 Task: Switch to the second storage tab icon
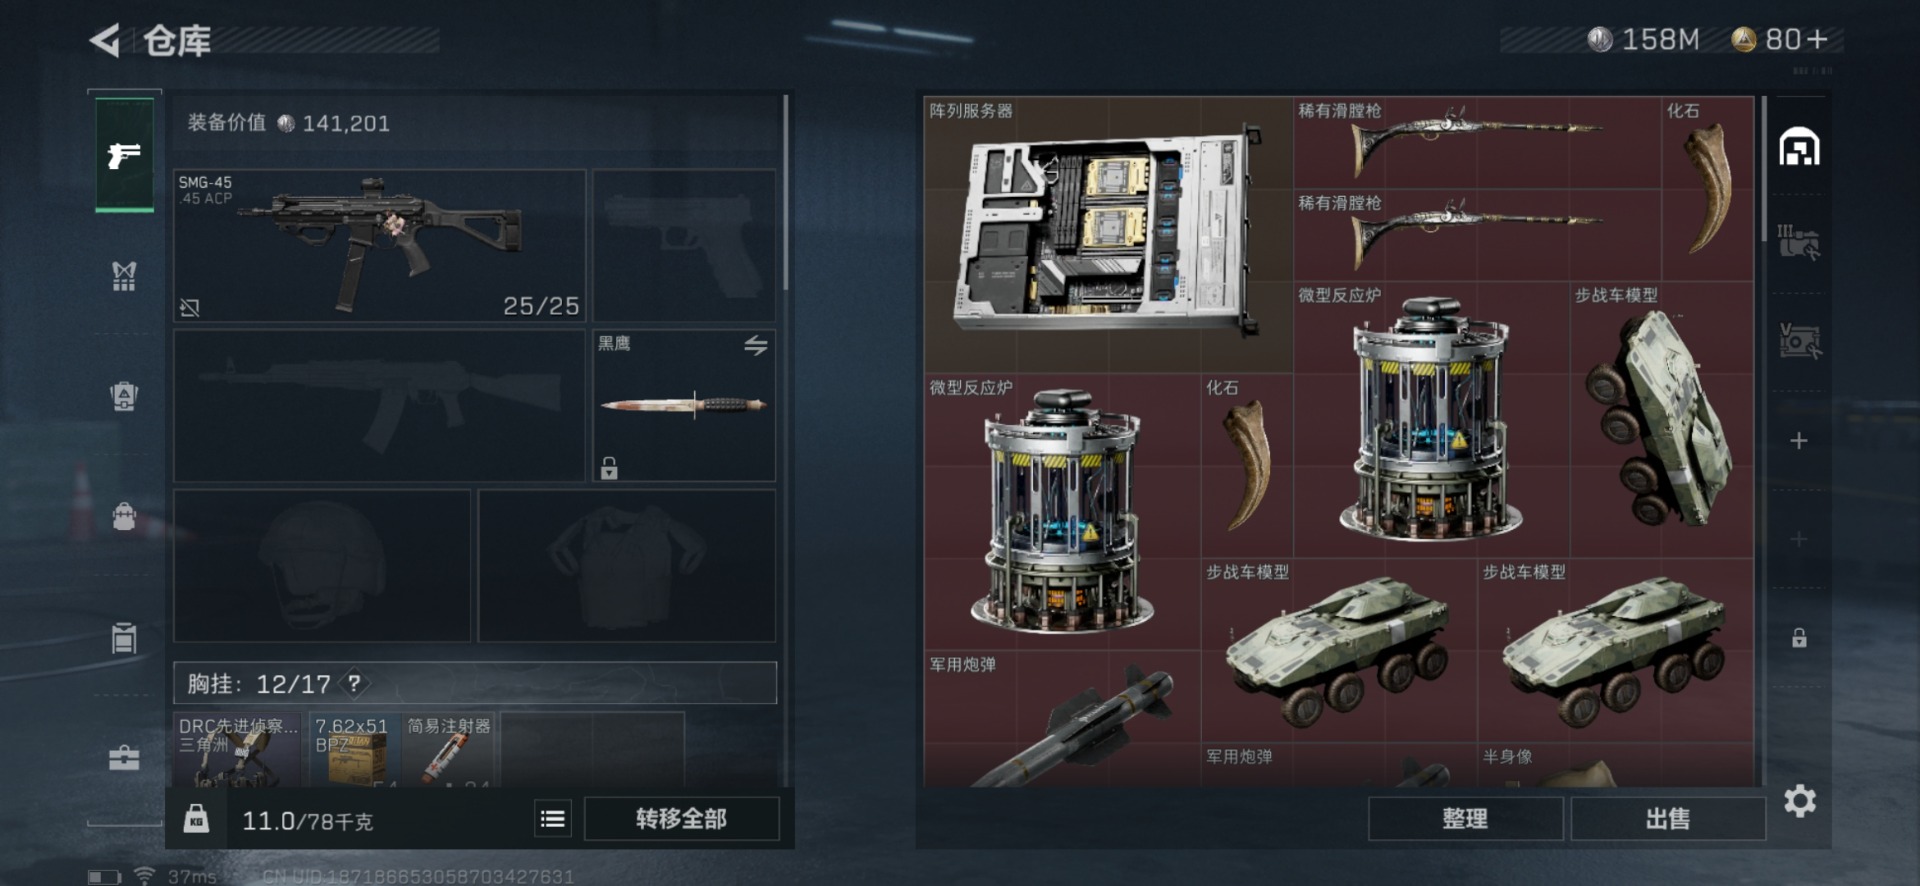[1799, 243]
